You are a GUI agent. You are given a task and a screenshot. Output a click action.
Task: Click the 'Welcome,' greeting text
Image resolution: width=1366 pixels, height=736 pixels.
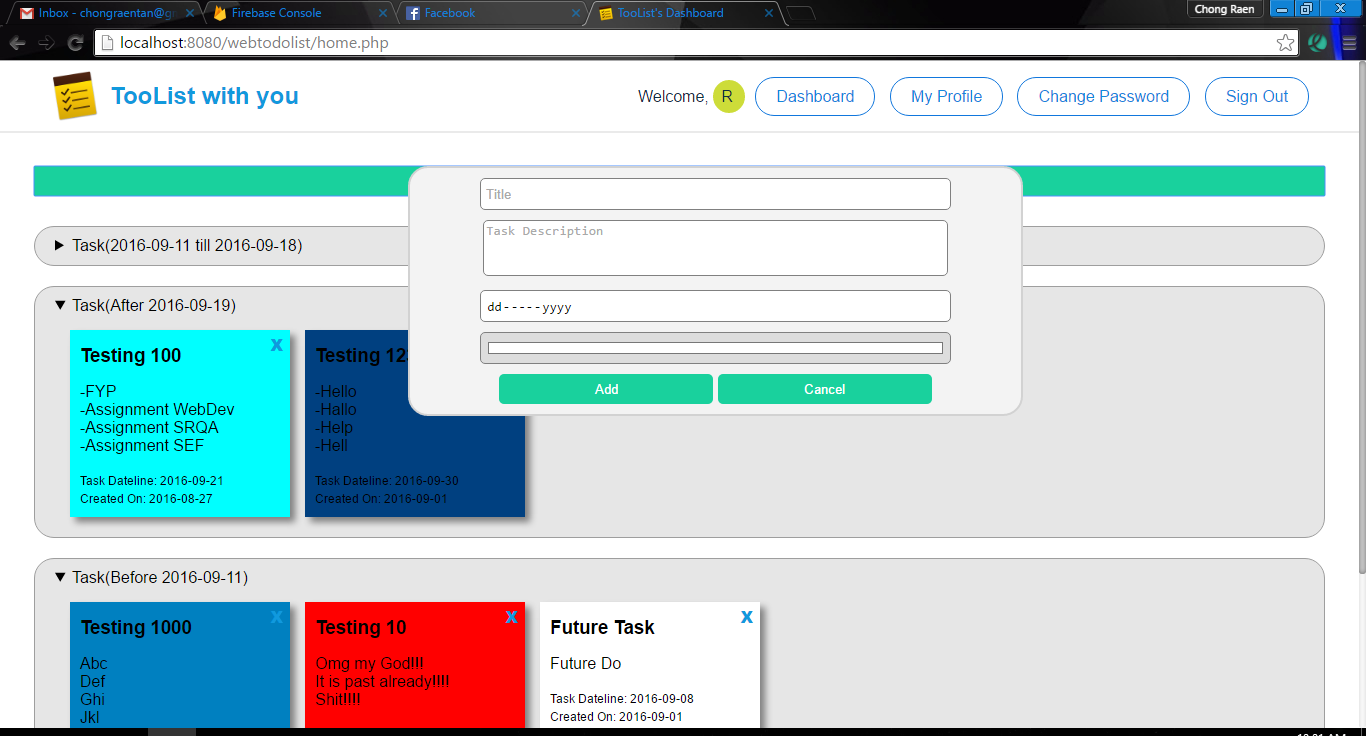(673, 97)
